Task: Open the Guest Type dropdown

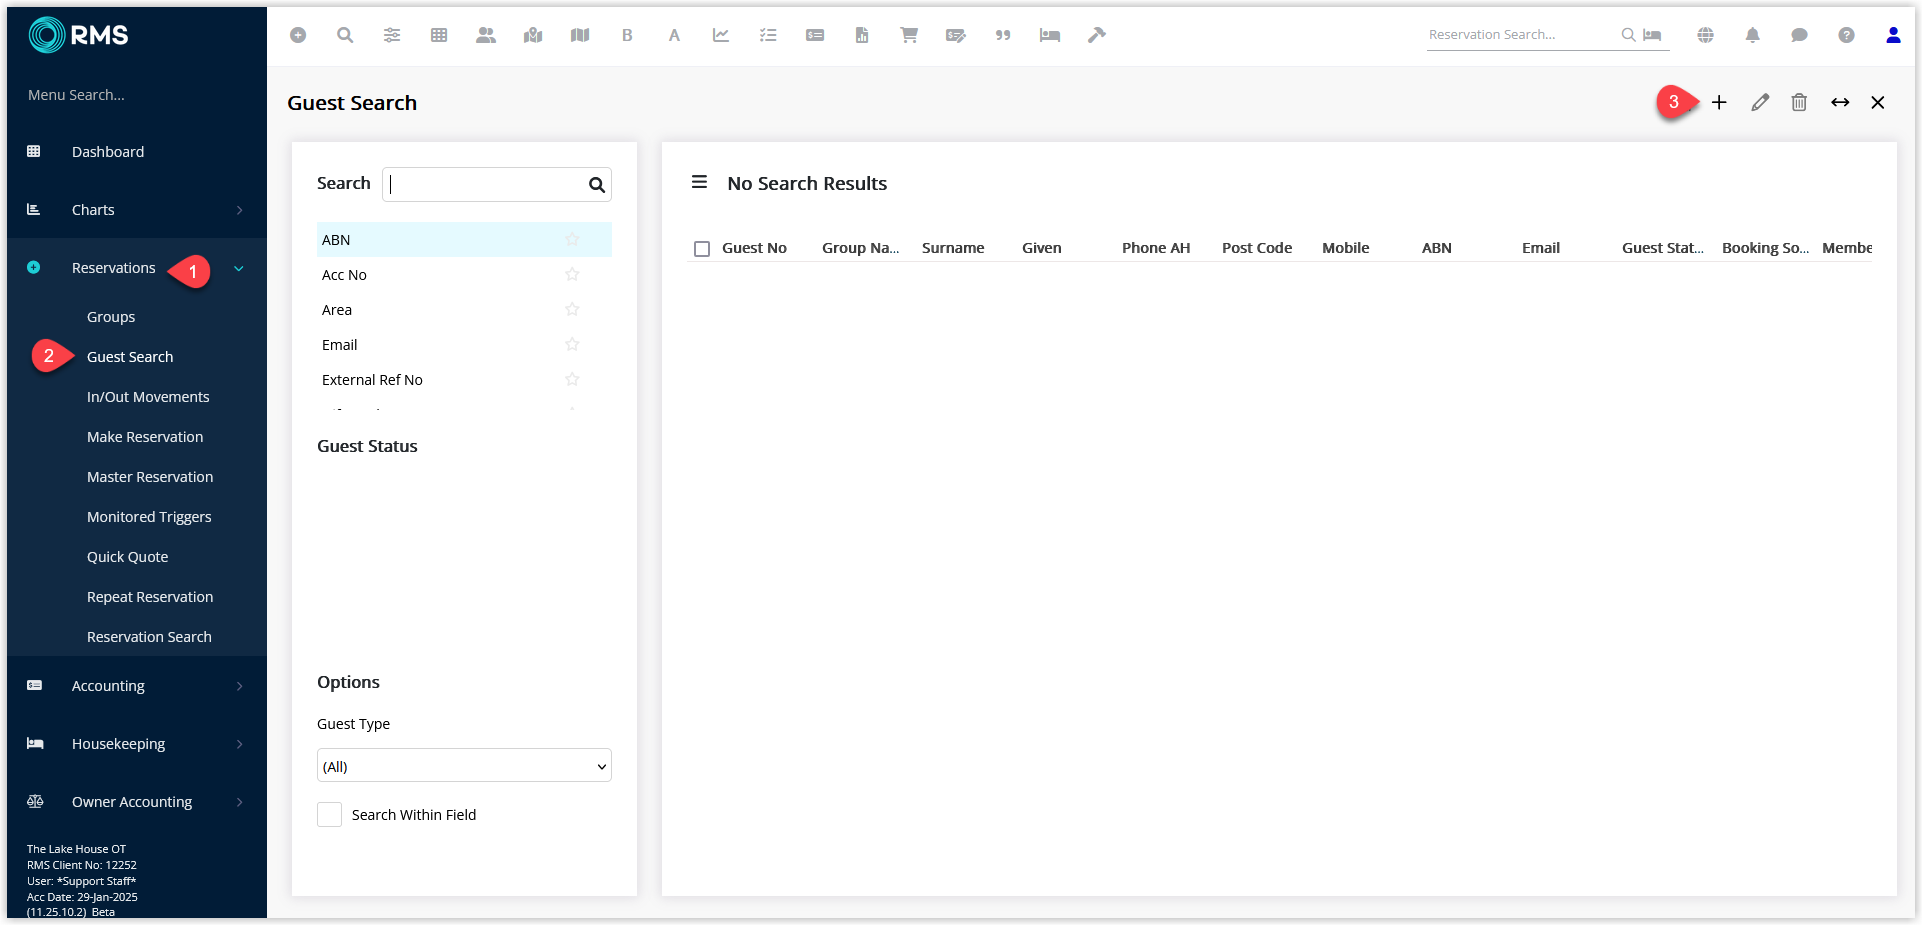Action: tap(464, 766)
